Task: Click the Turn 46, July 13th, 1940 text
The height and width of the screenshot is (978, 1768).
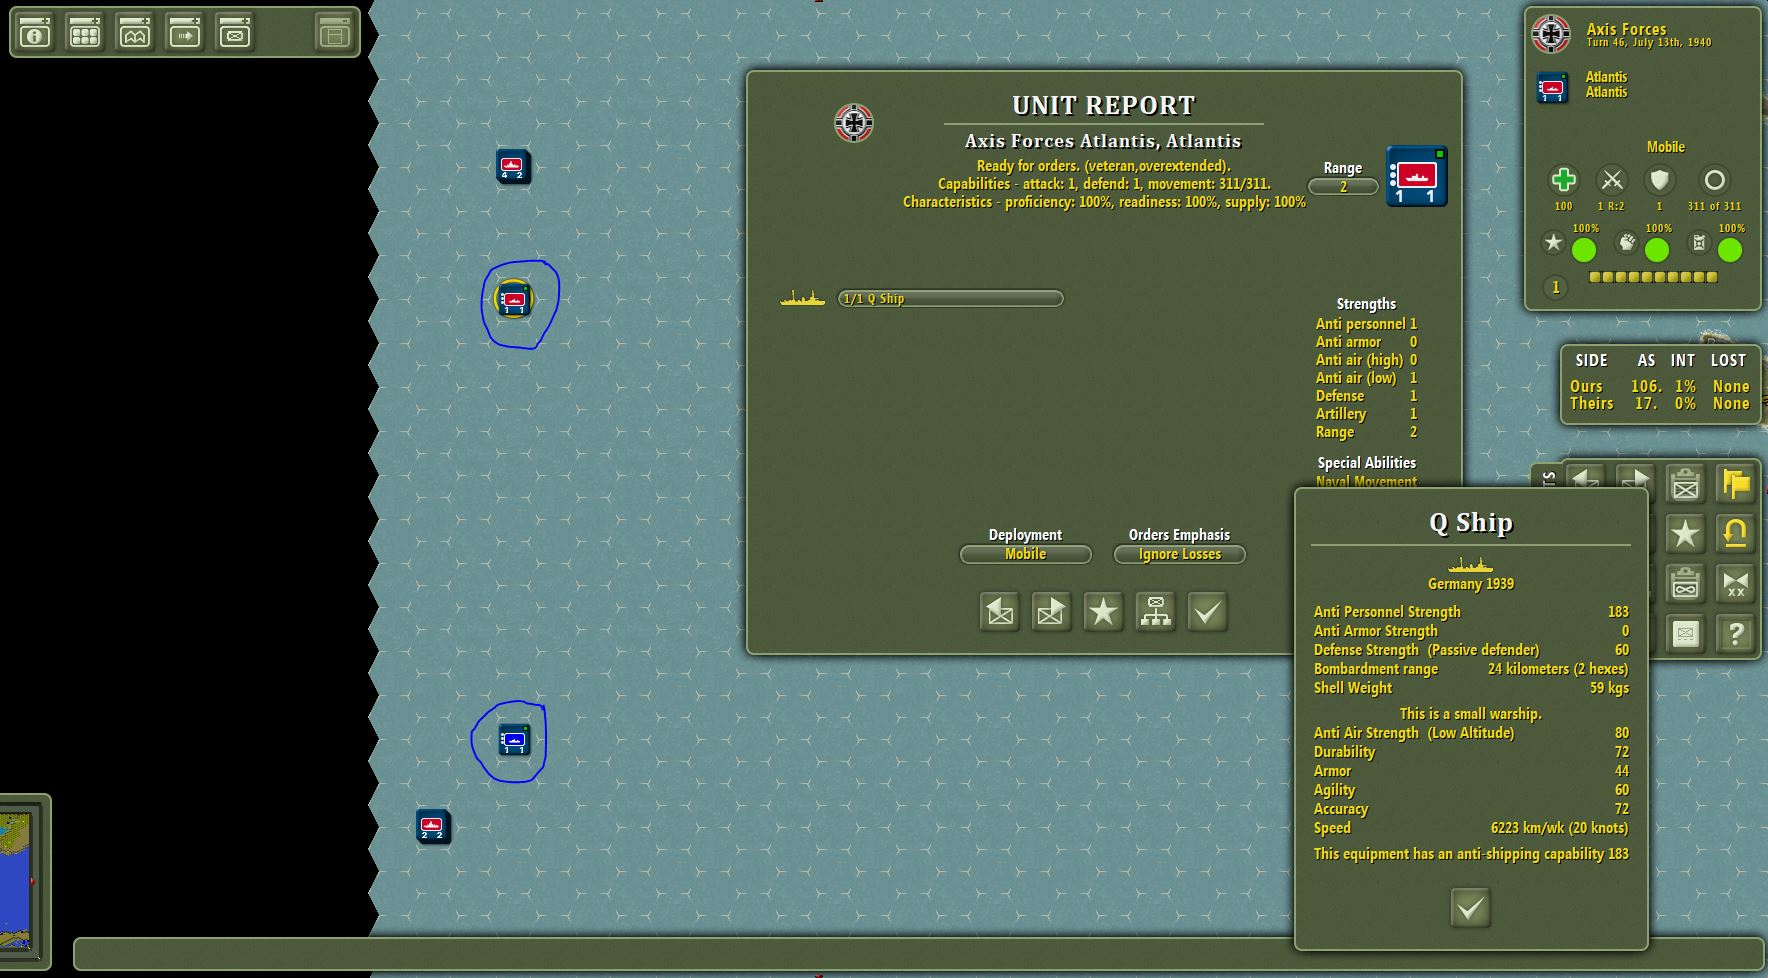Action: [x=1648, y=43]
